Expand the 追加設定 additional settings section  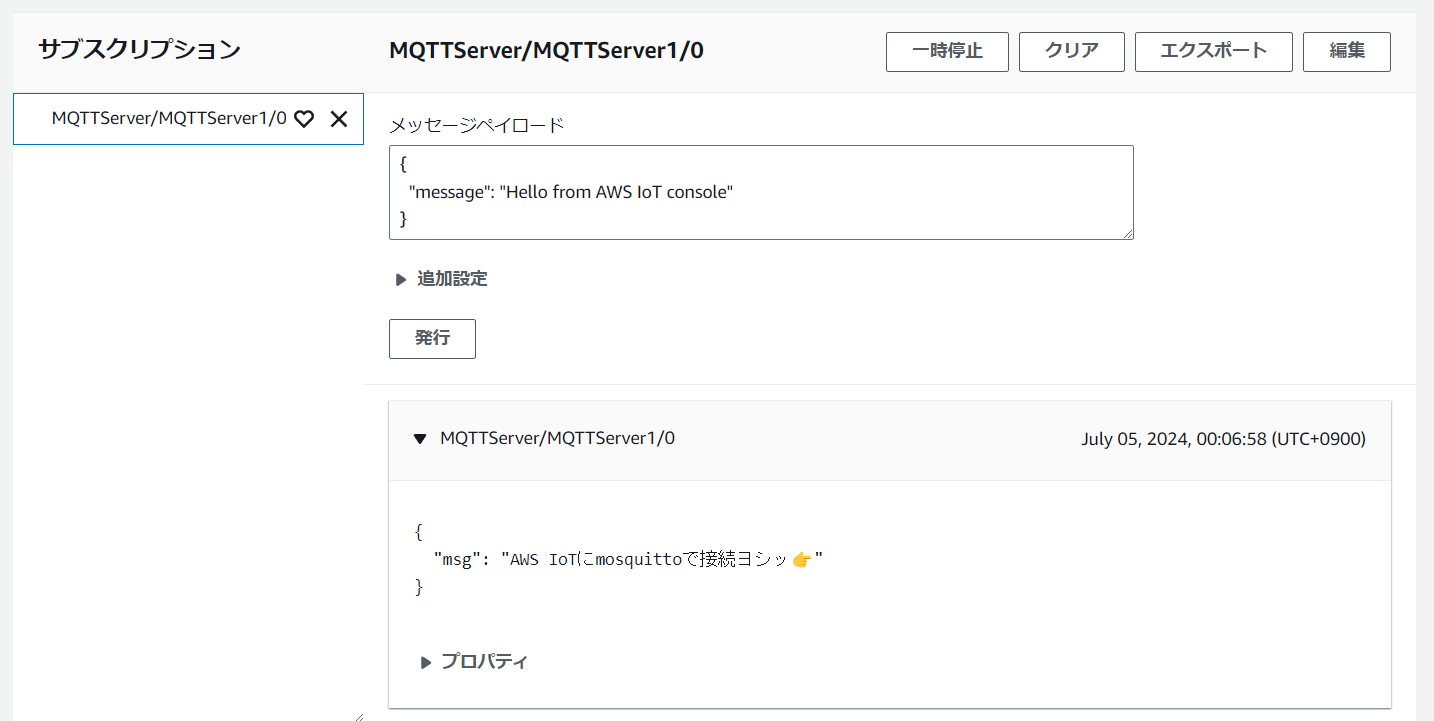[x=442, y=279]
